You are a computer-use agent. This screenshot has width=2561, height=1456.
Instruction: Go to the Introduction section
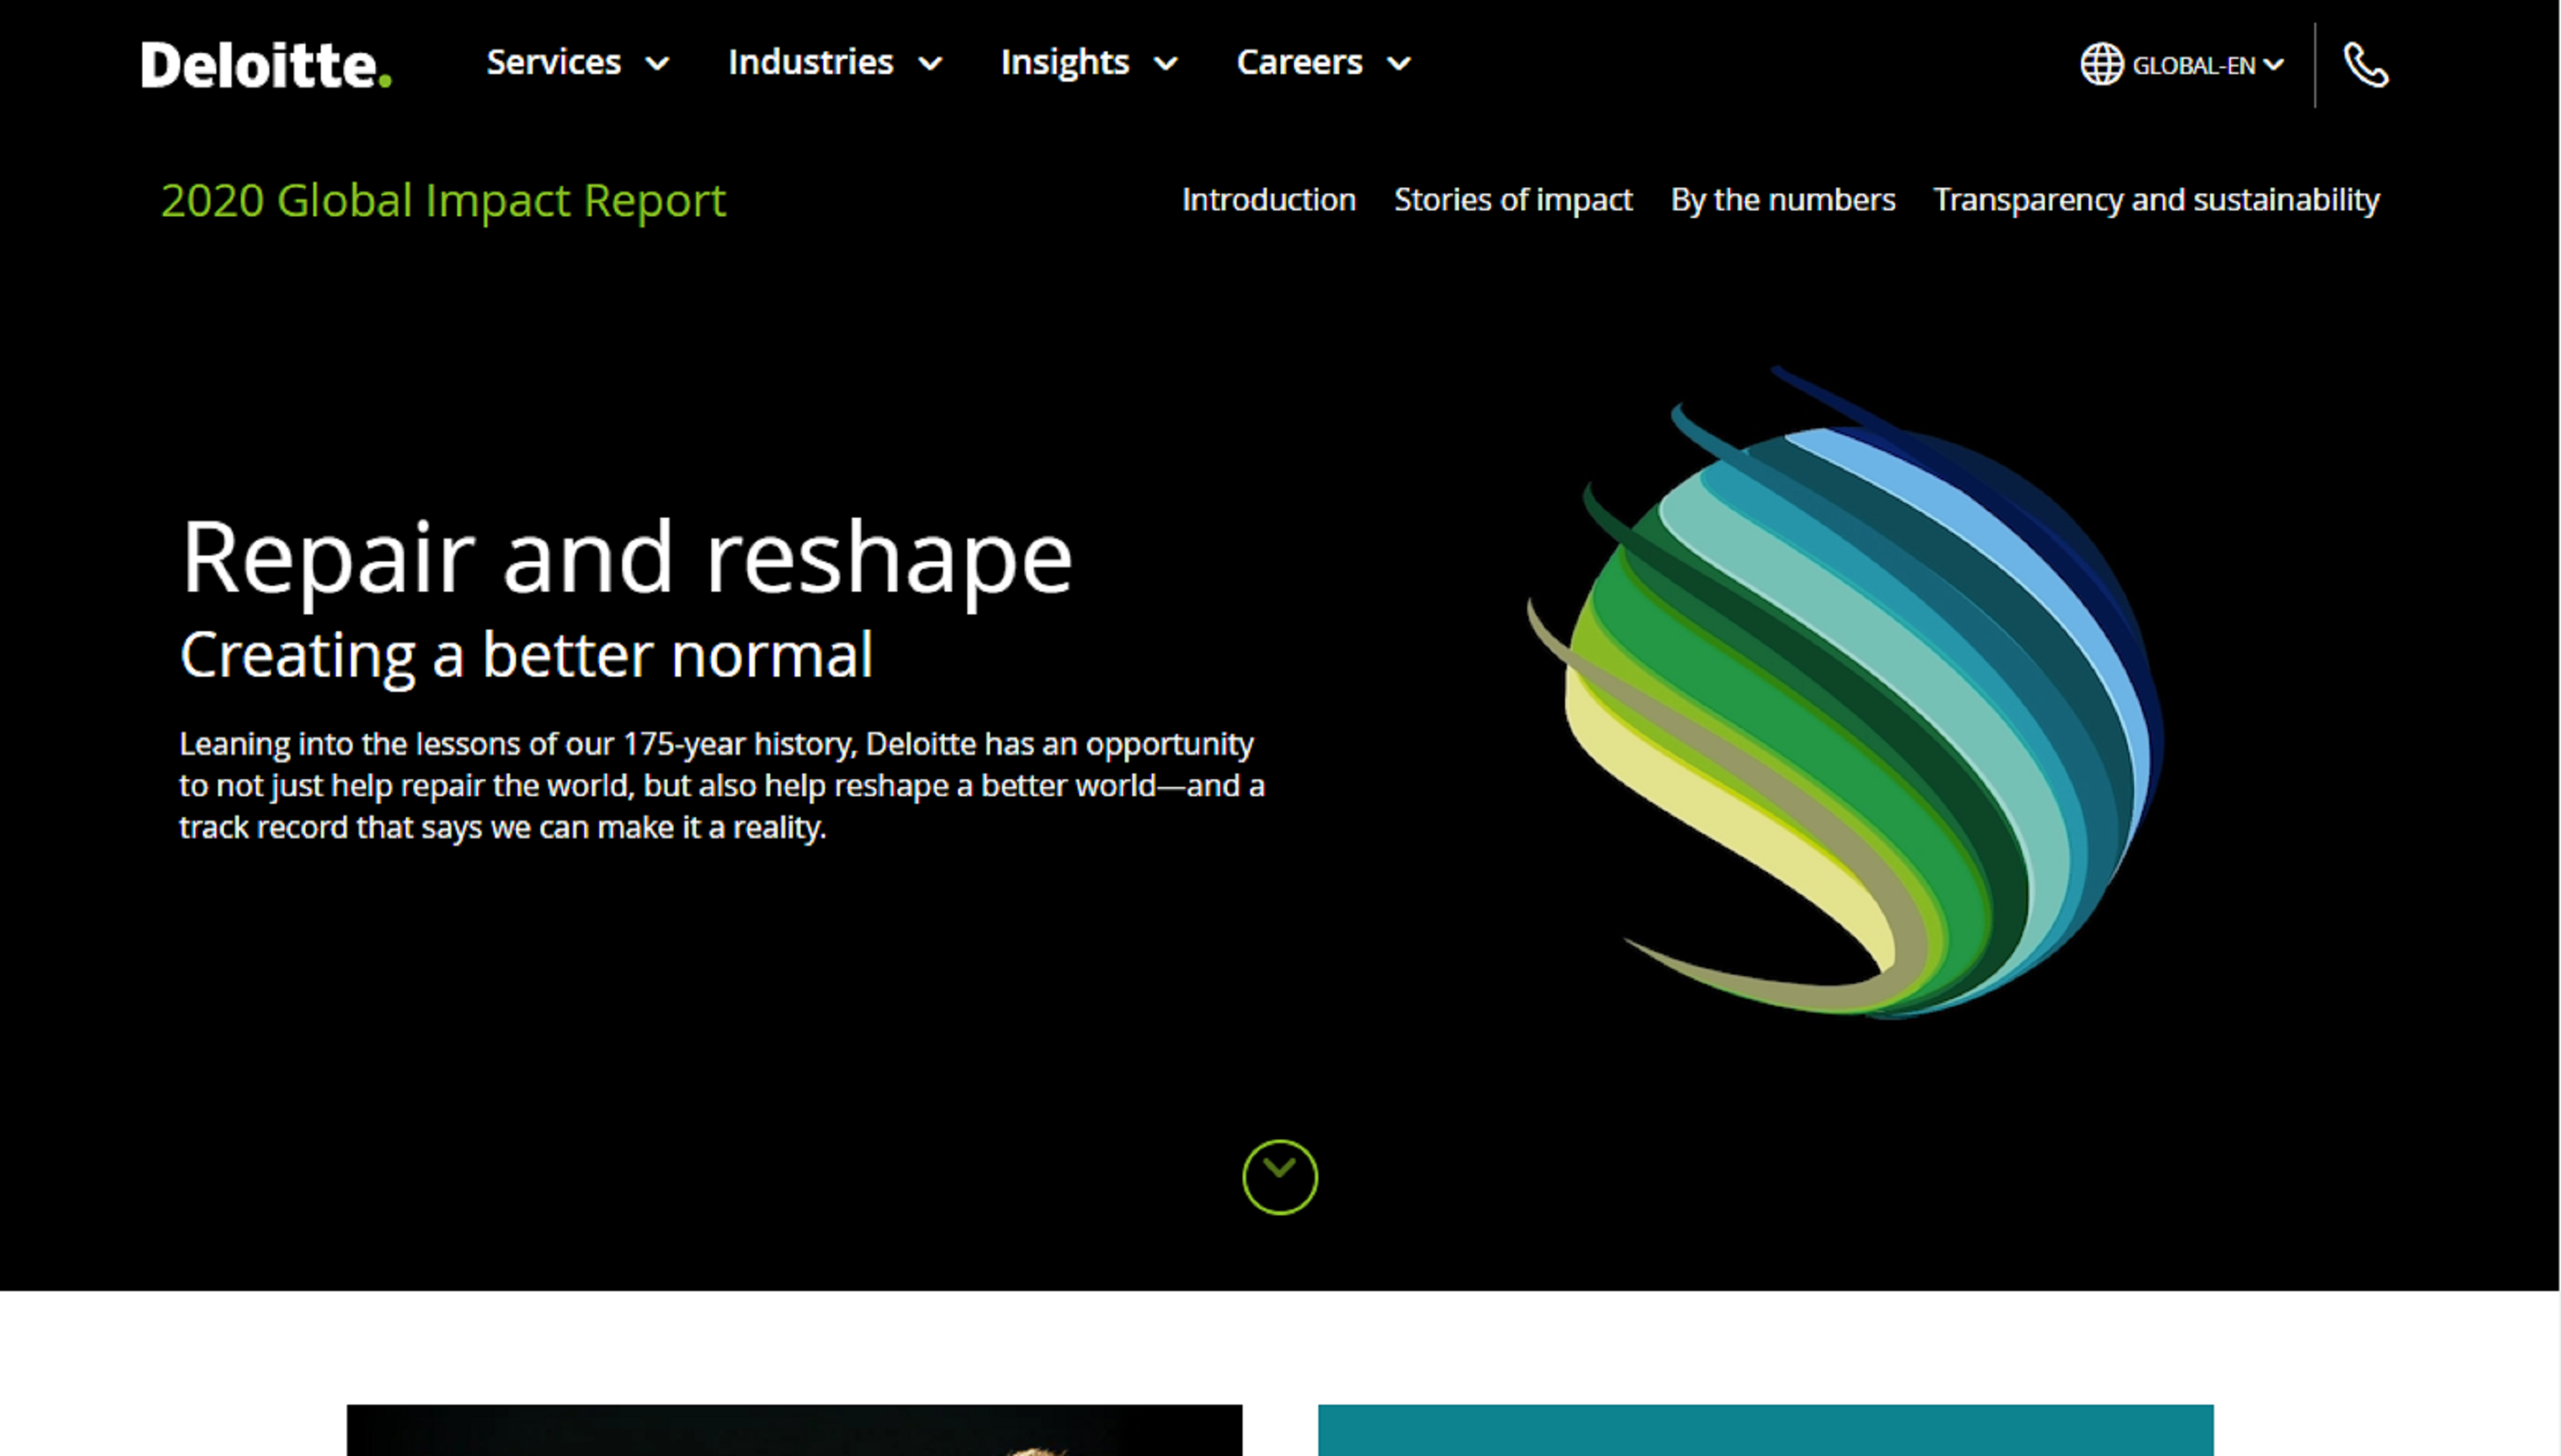click(x=1268, y=199)
